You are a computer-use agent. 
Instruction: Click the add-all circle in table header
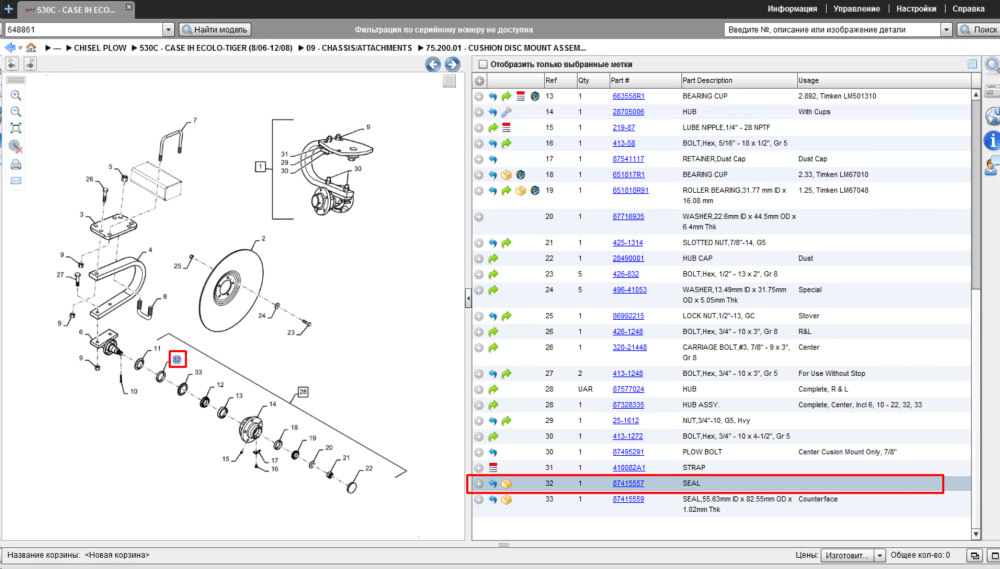pyautogui.click(x=479, y=81)
